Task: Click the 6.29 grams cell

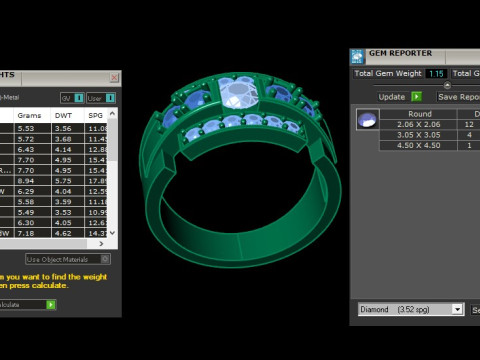Action: pyautogui.click(x=32, y=191)
